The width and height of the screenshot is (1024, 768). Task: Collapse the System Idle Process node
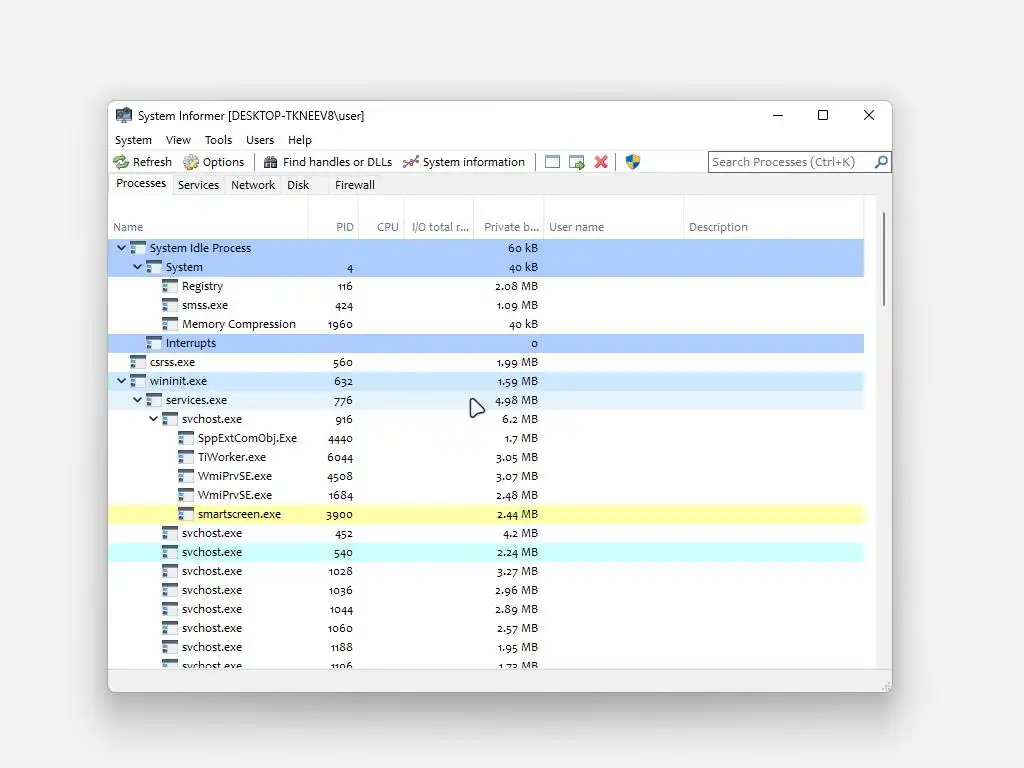click(x=121, y=248)
